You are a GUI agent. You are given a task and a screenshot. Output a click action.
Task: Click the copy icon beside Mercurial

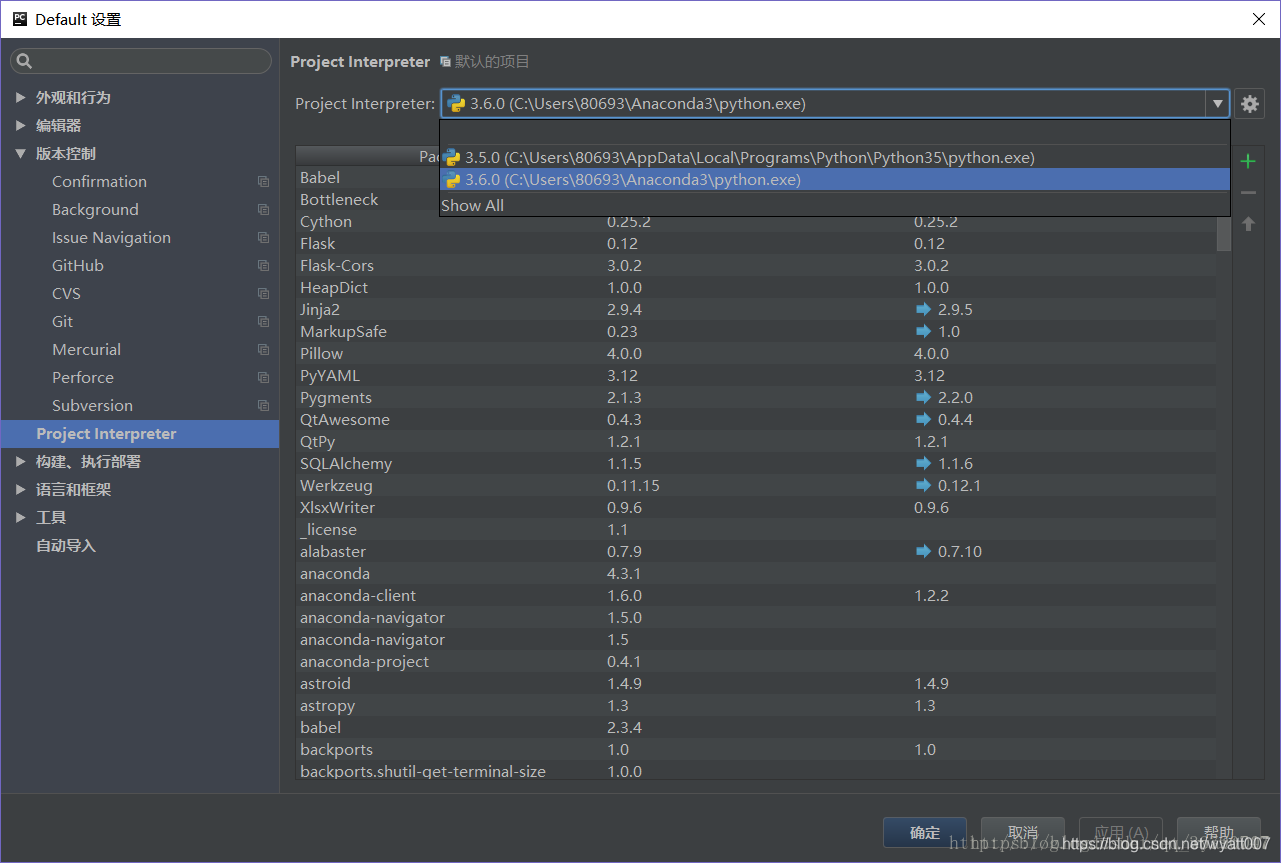[263, 350]
